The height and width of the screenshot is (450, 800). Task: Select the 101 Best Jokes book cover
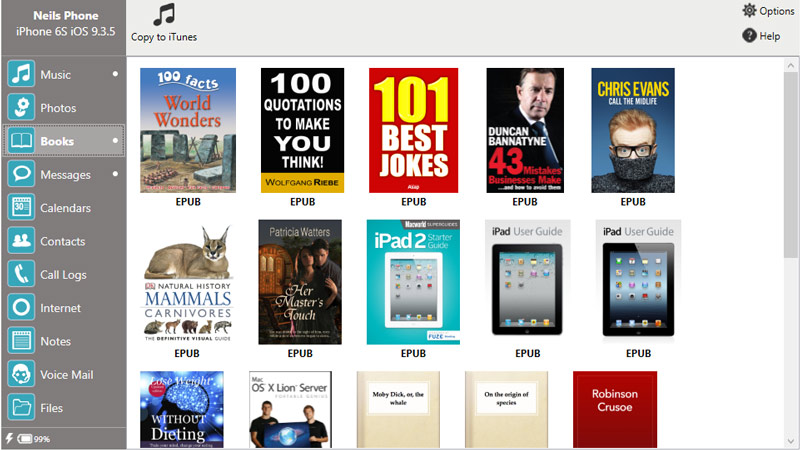coord(413,130)
